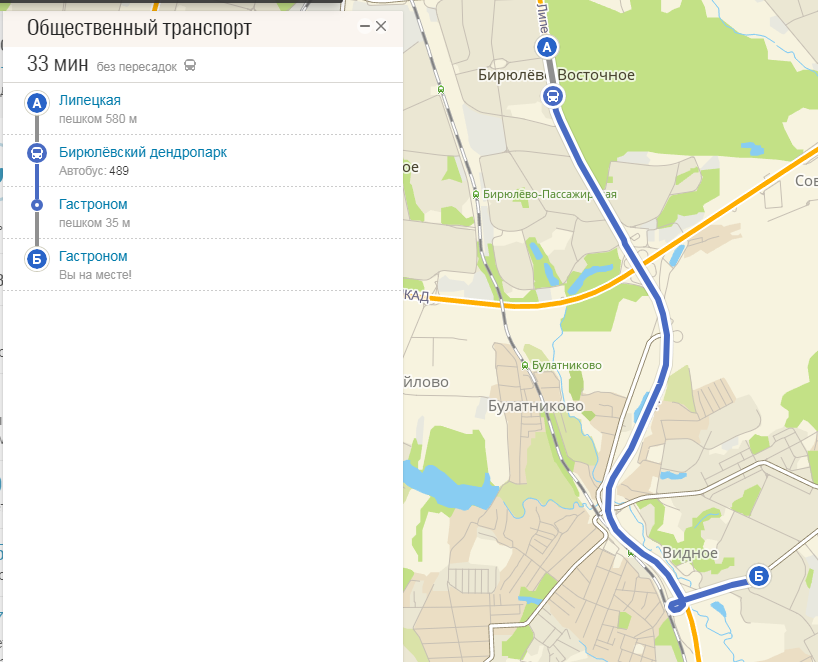The width and height of the screenshot is (818, 662).
Task: Click the A icon beside Липецкая in the panel
Action: 37,103
